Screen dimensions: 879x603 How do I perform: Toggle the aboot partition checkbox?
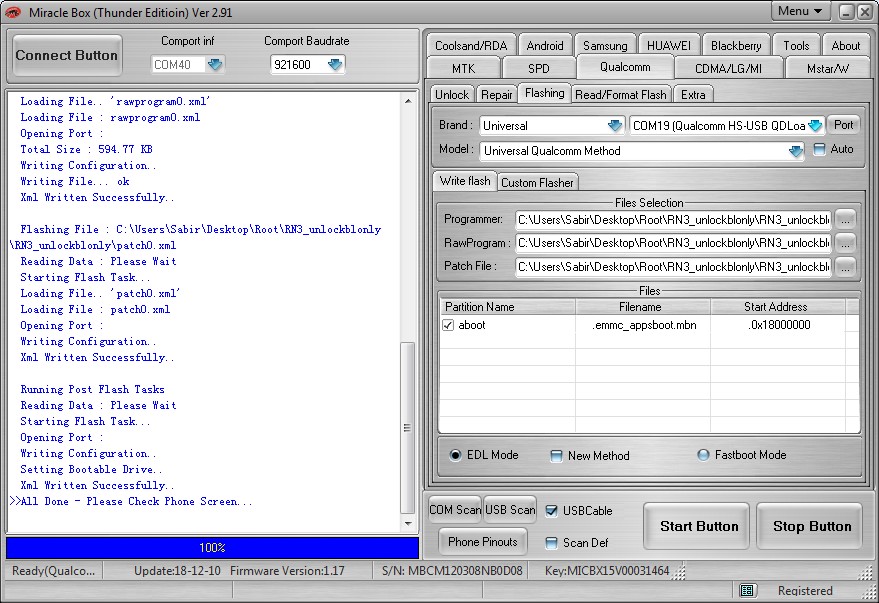tap(448, 325)
